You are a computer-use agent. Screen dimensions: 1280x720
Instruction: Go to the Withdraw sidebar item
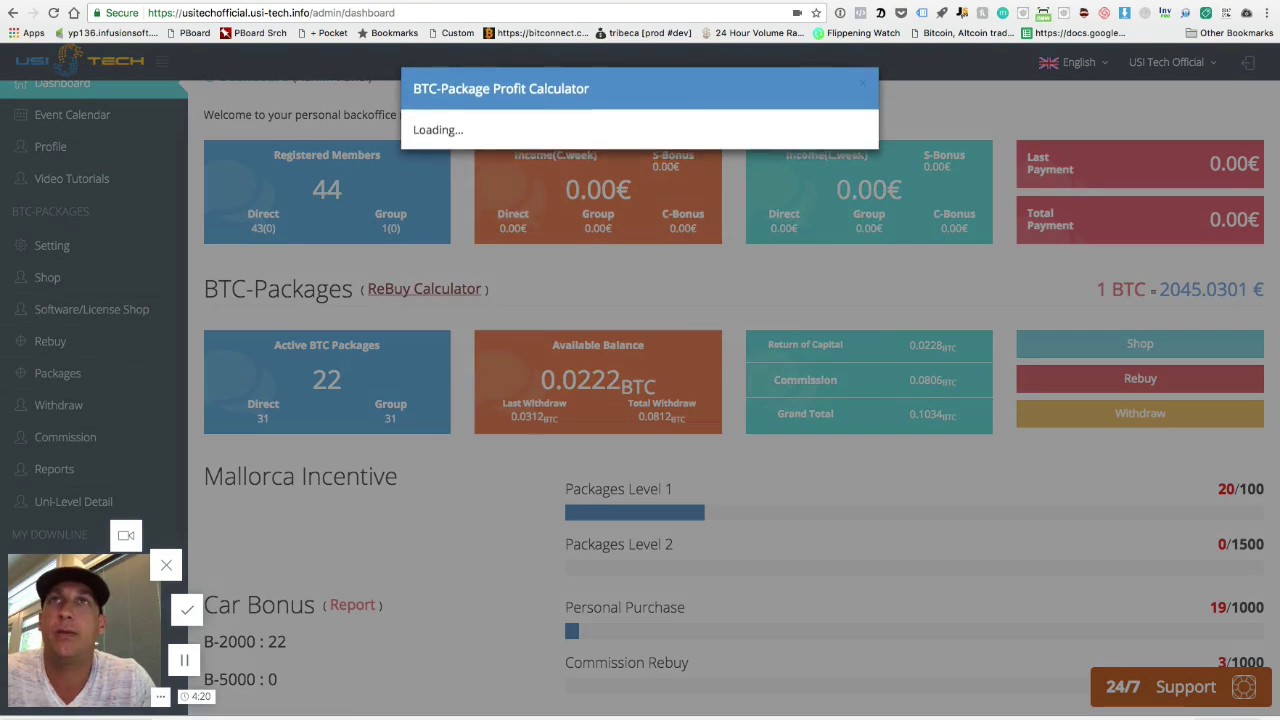[59, 405]
